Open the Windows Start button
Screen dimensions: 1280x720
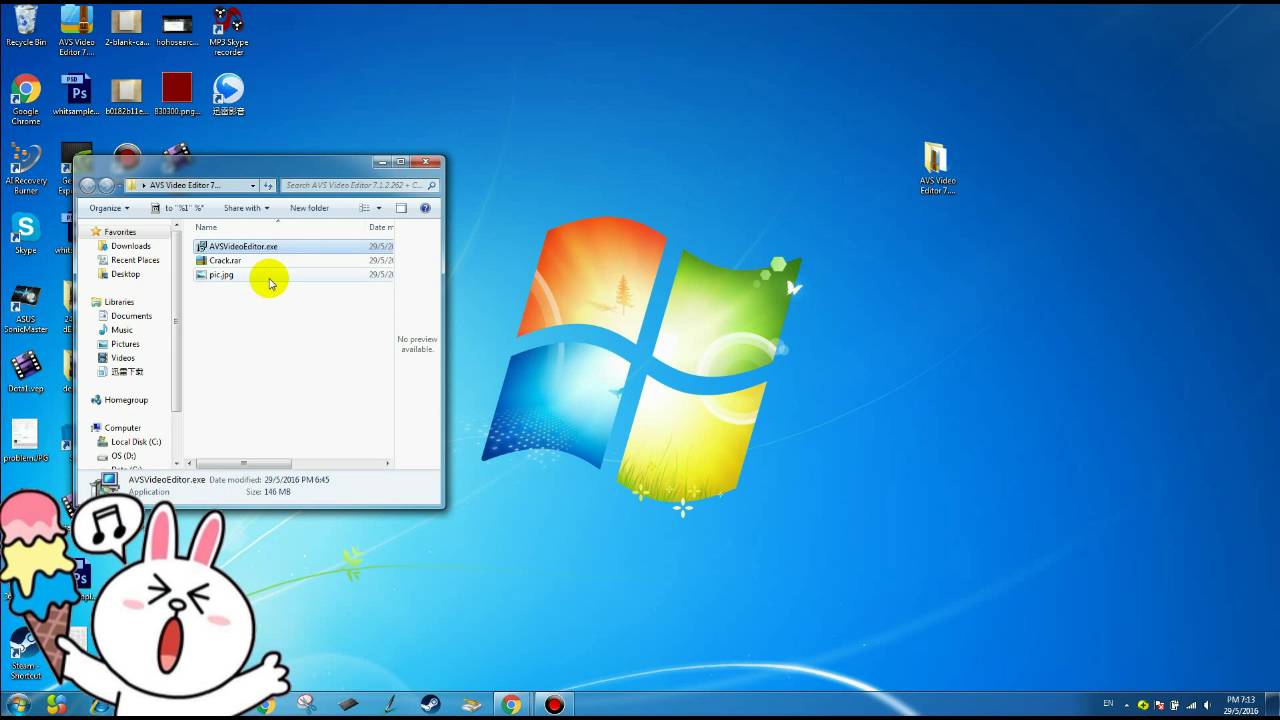18,705
